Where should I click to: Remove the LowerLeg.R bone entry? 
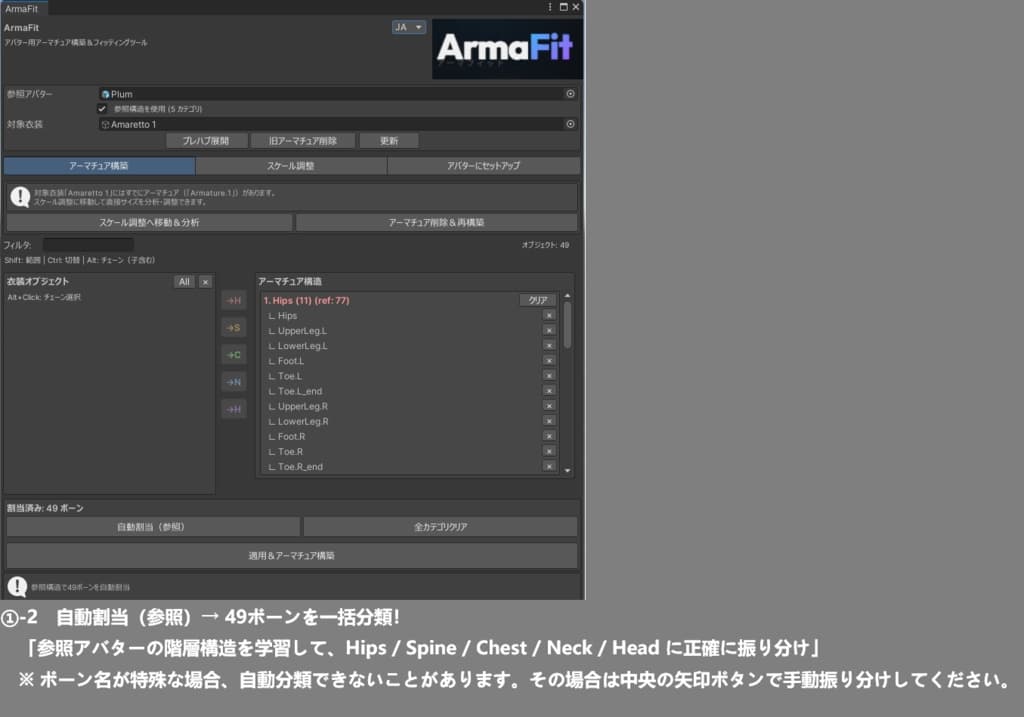(549, 421)
